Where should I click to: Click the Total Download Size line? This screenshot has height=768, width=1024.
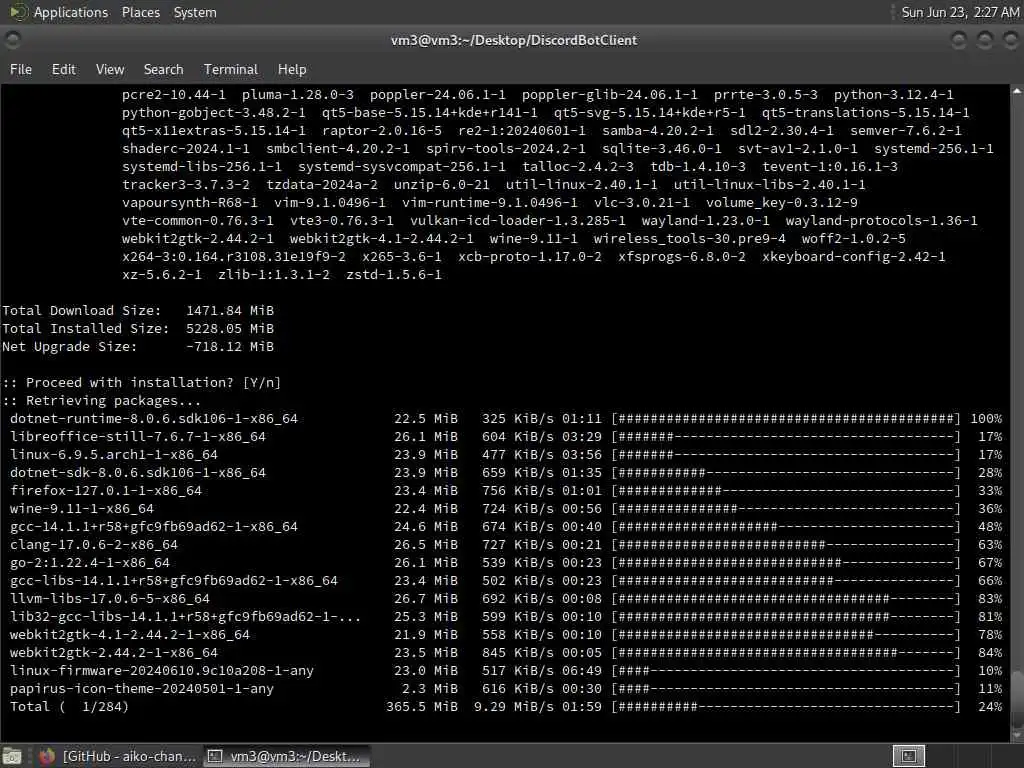pos(138,311)
